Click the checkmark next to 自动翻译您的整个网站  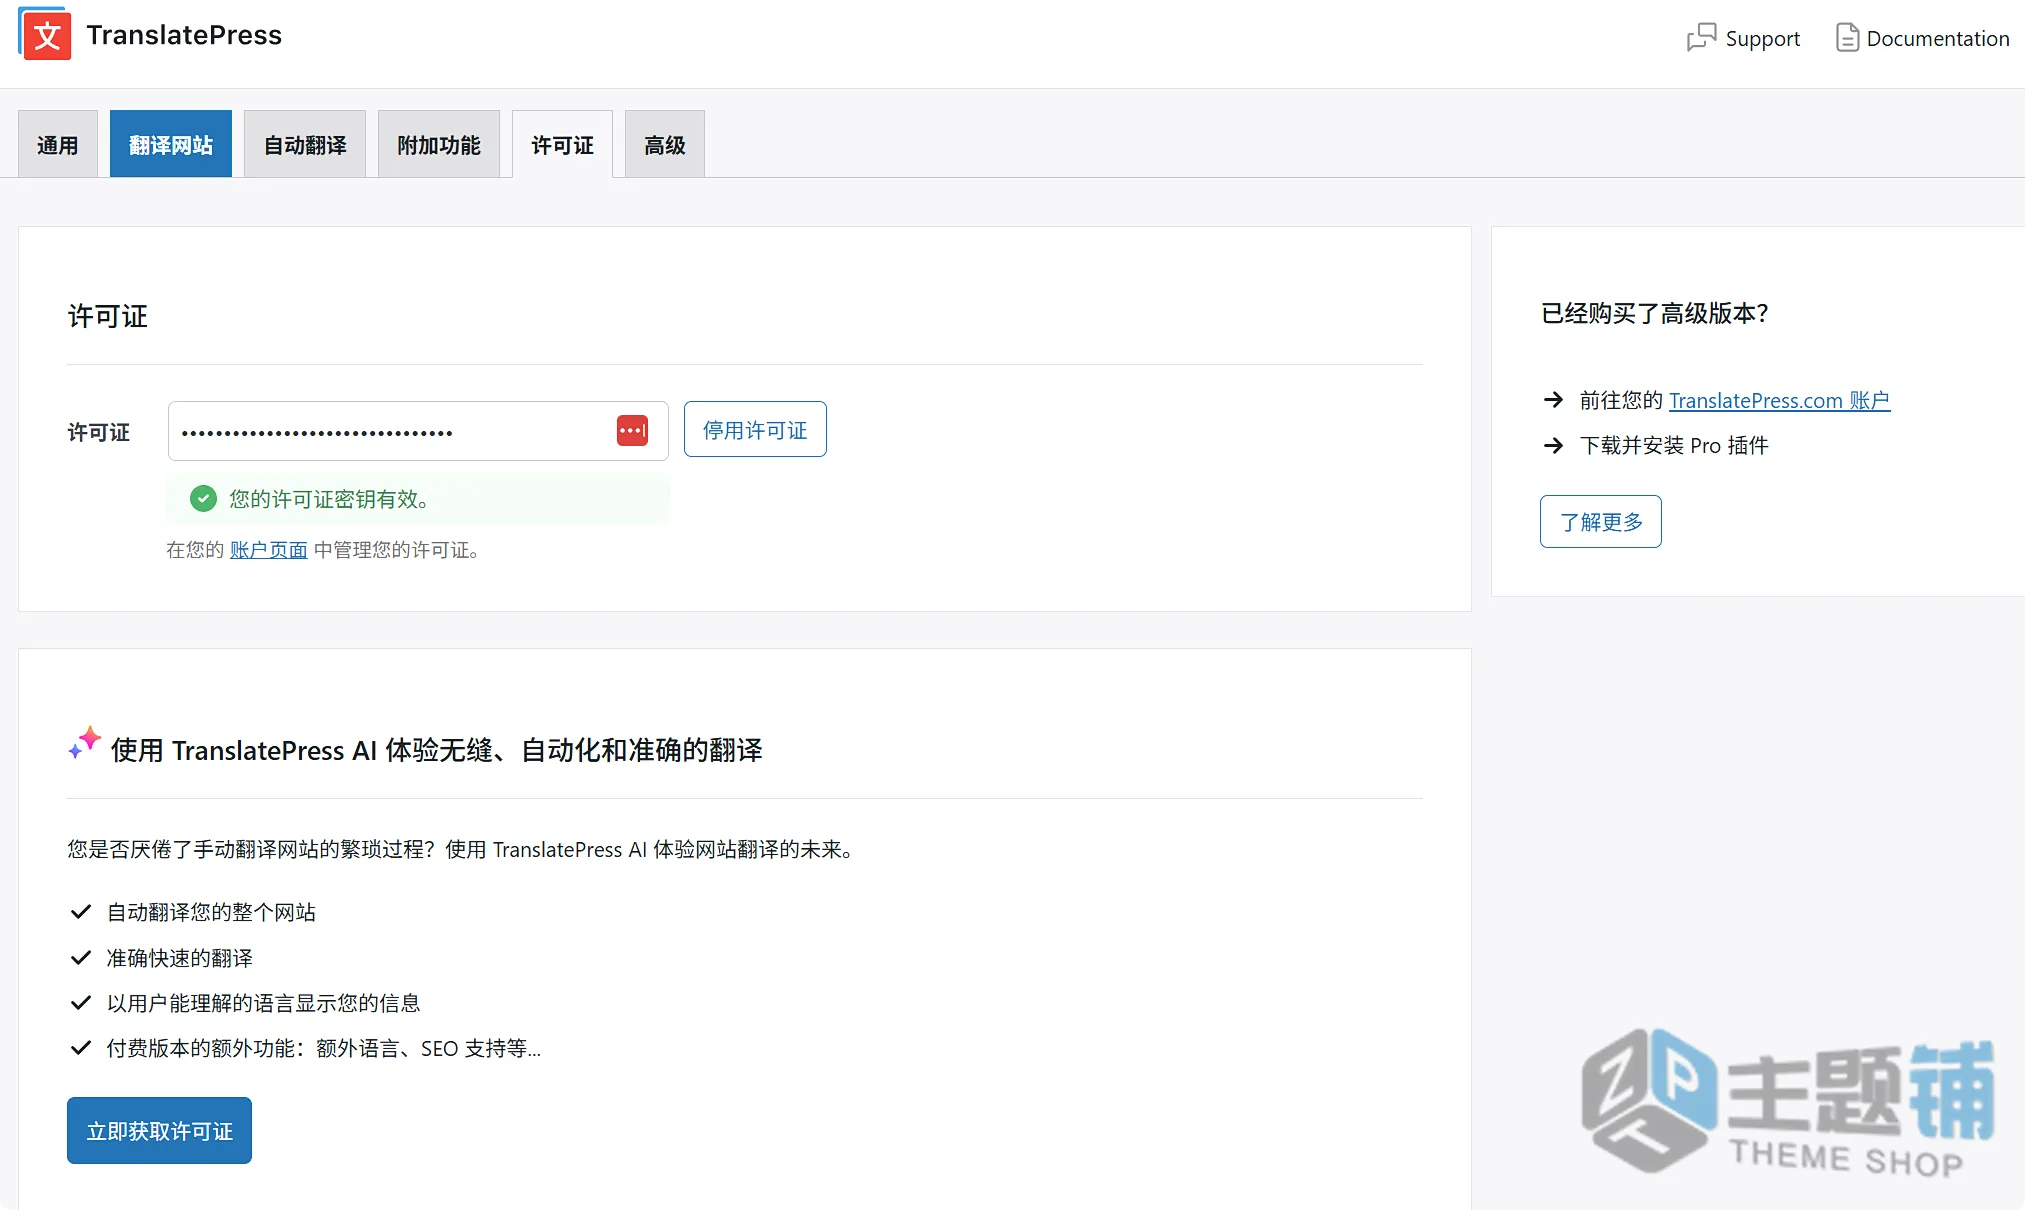[81, 912]
